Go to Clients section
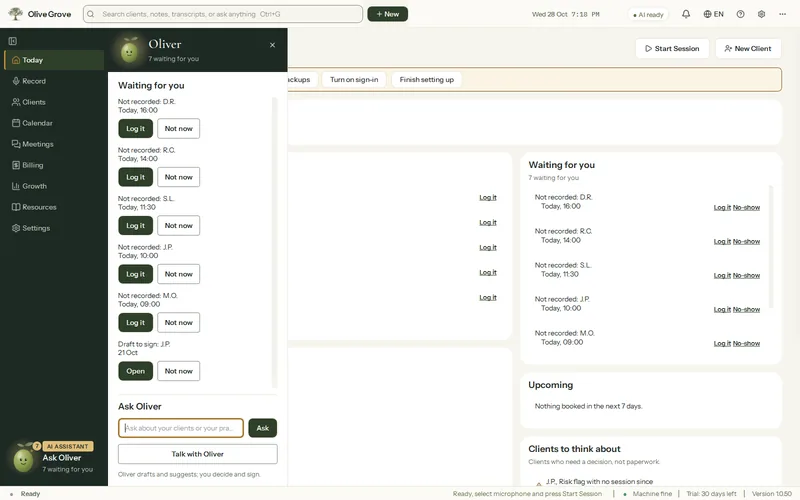Screen dimensions: 800x500 coord(54,102)
